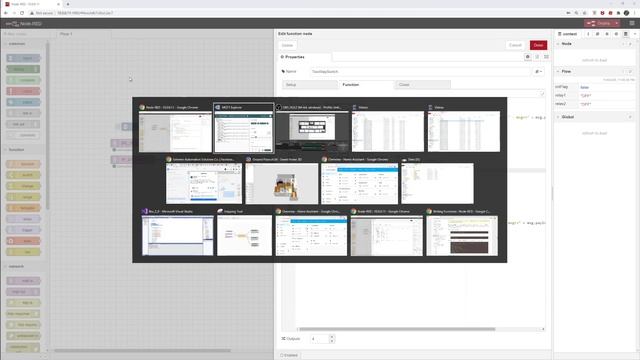Click the relay2 flow variable row
The width and height of the screenshot is (640, 360).
pos(594,104)
